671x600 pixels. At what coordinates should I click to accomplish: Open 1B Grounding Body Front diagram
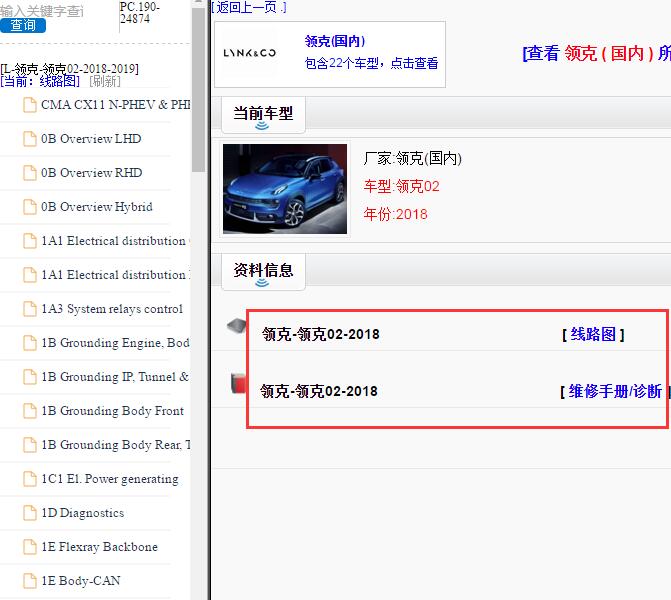(x=113, y=411)
